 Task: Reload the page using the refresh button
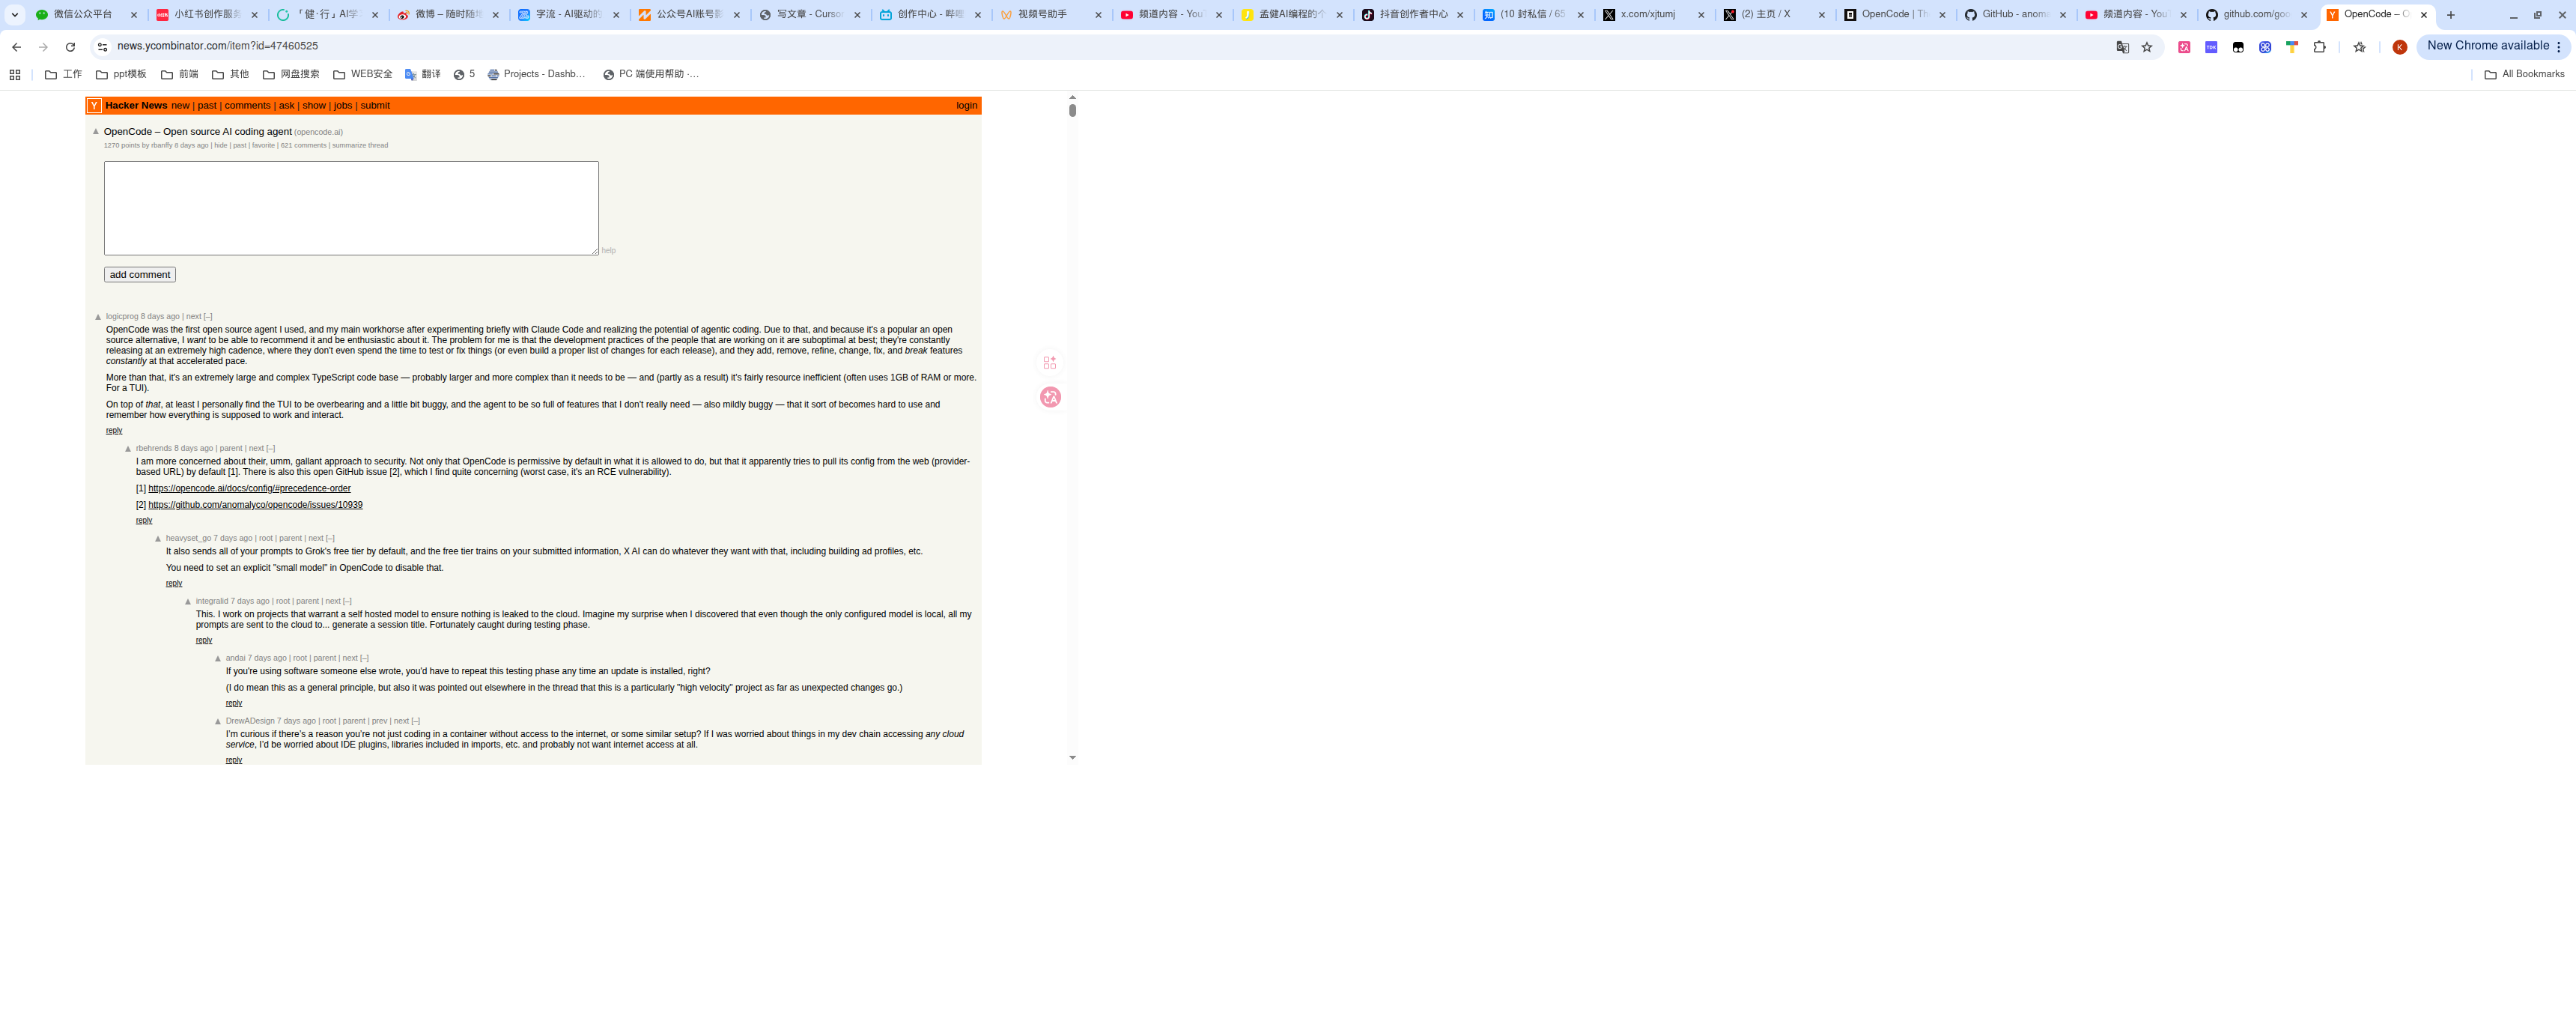click(70, 47)
